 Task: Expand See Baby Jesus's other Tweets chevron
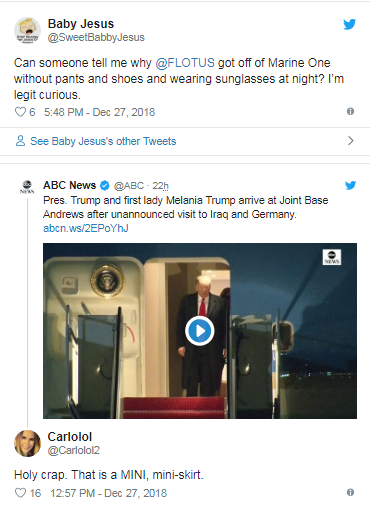coord(351,141)
